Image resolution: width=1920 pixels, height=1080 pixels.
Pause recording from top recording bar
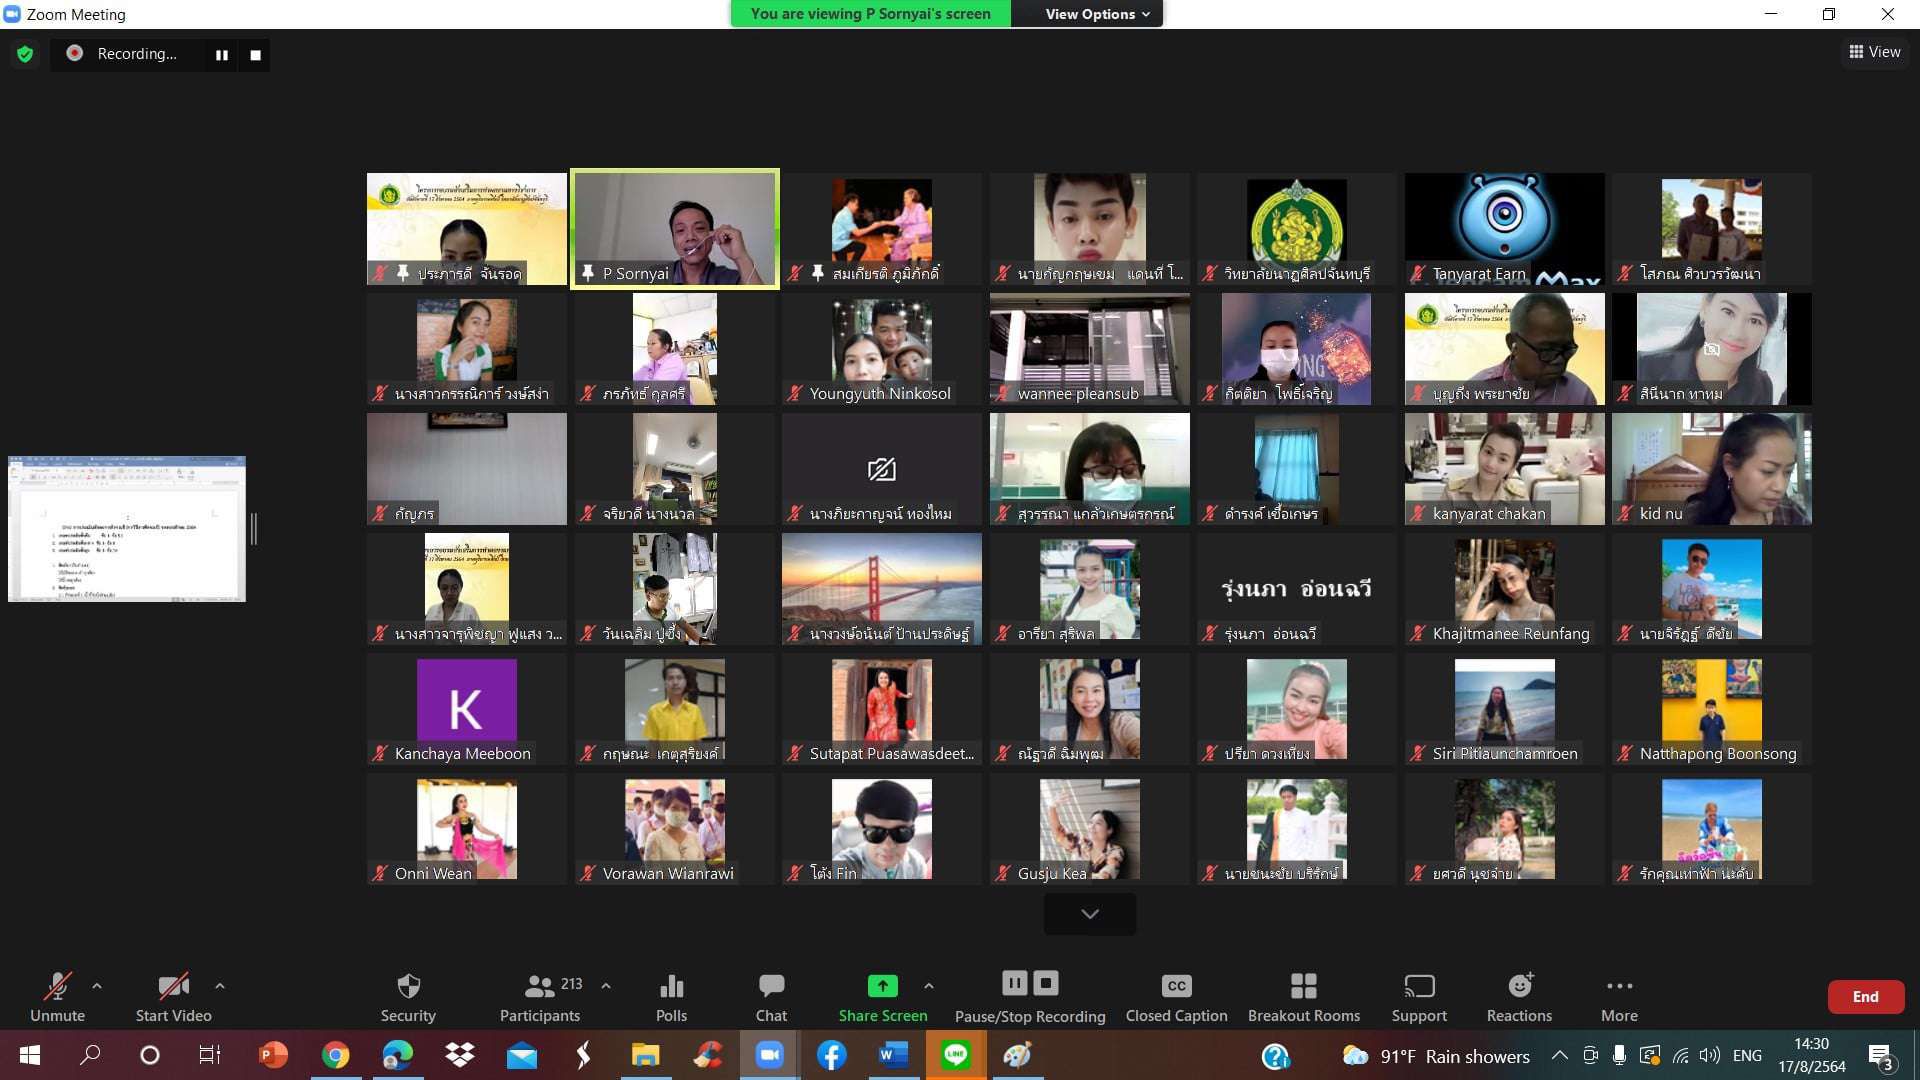pyautogui.click(x=222, y=55)
